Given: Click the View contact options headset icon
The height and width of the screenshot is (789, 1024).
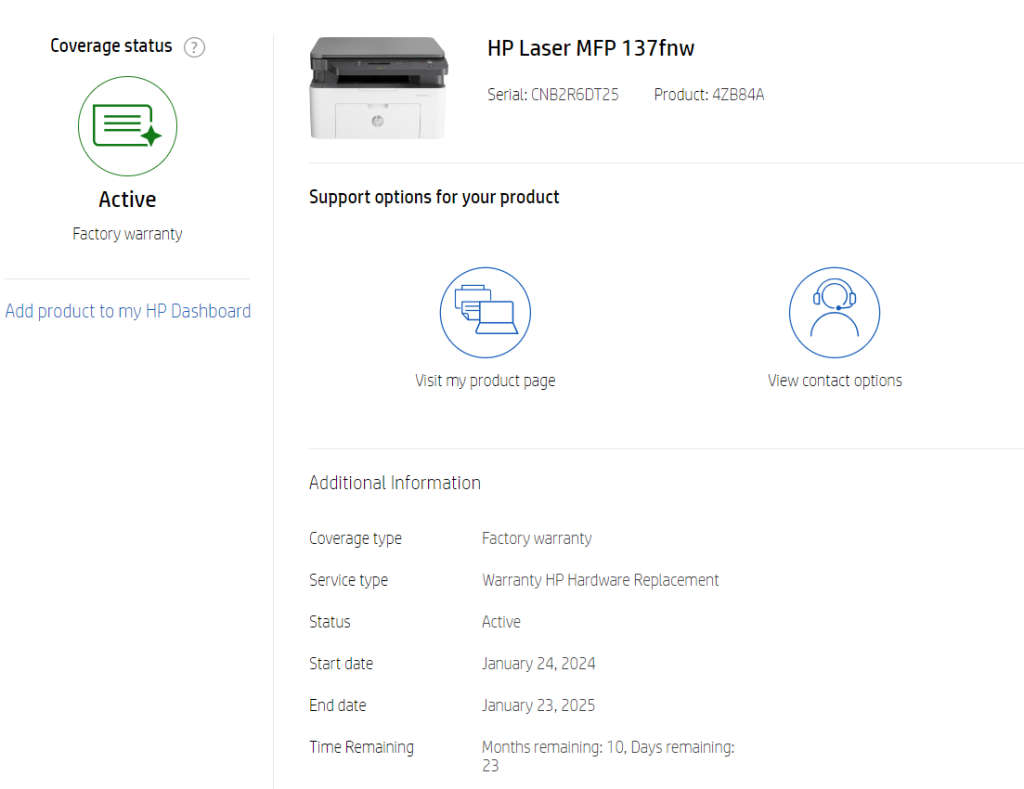Looking at the screenshot, I should pyautogui.click(x=834, y=311).
